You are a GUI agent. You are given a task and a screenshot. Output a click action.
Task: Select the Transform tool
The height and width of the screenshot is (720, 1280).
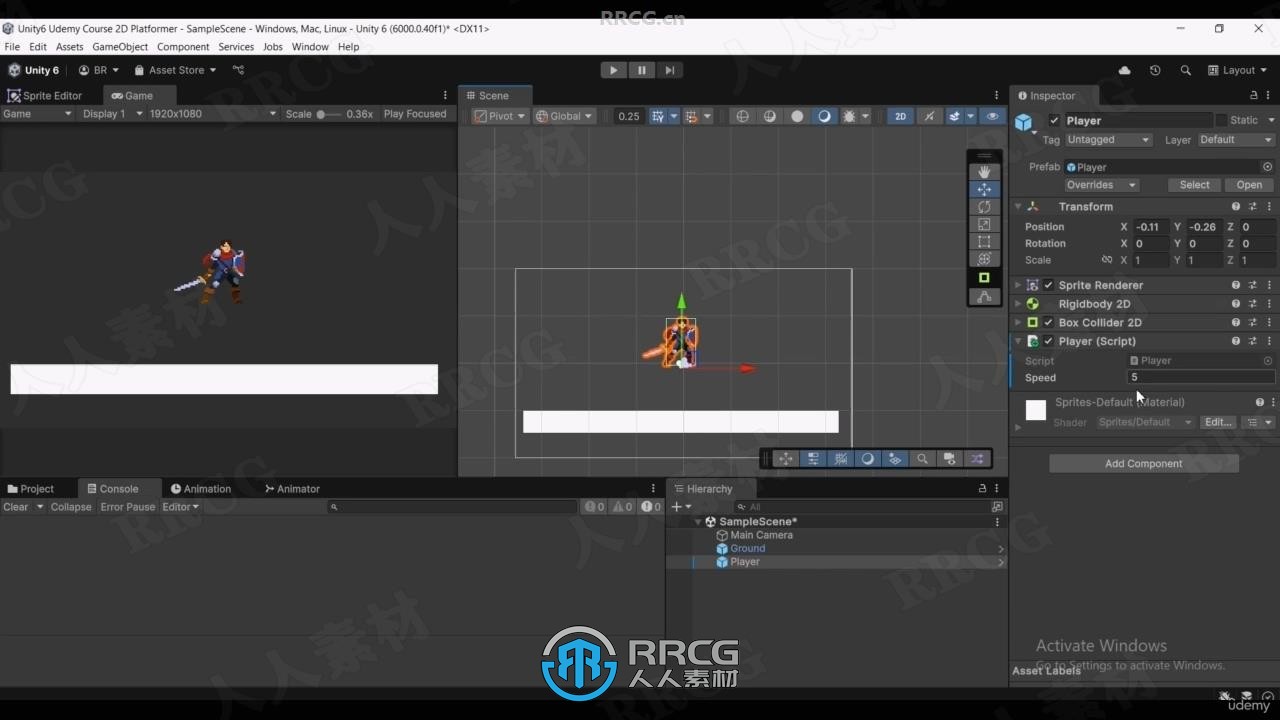[984, 259]
